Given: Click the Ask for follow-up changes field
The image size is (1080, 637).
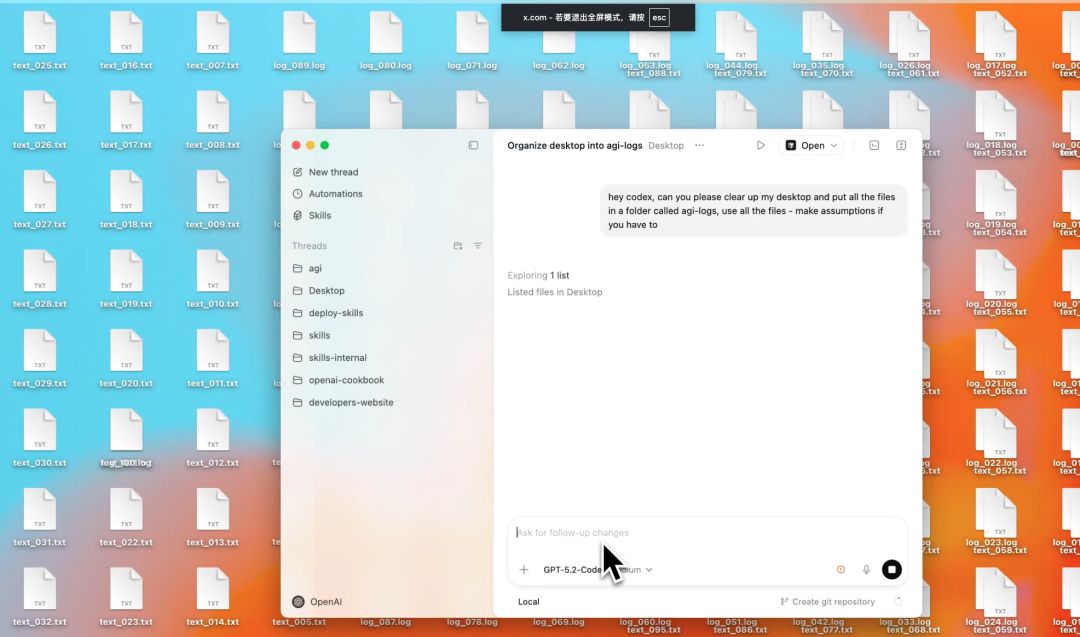Looking at the screenshot, I should pyautogui.click(x=700, y=533).
